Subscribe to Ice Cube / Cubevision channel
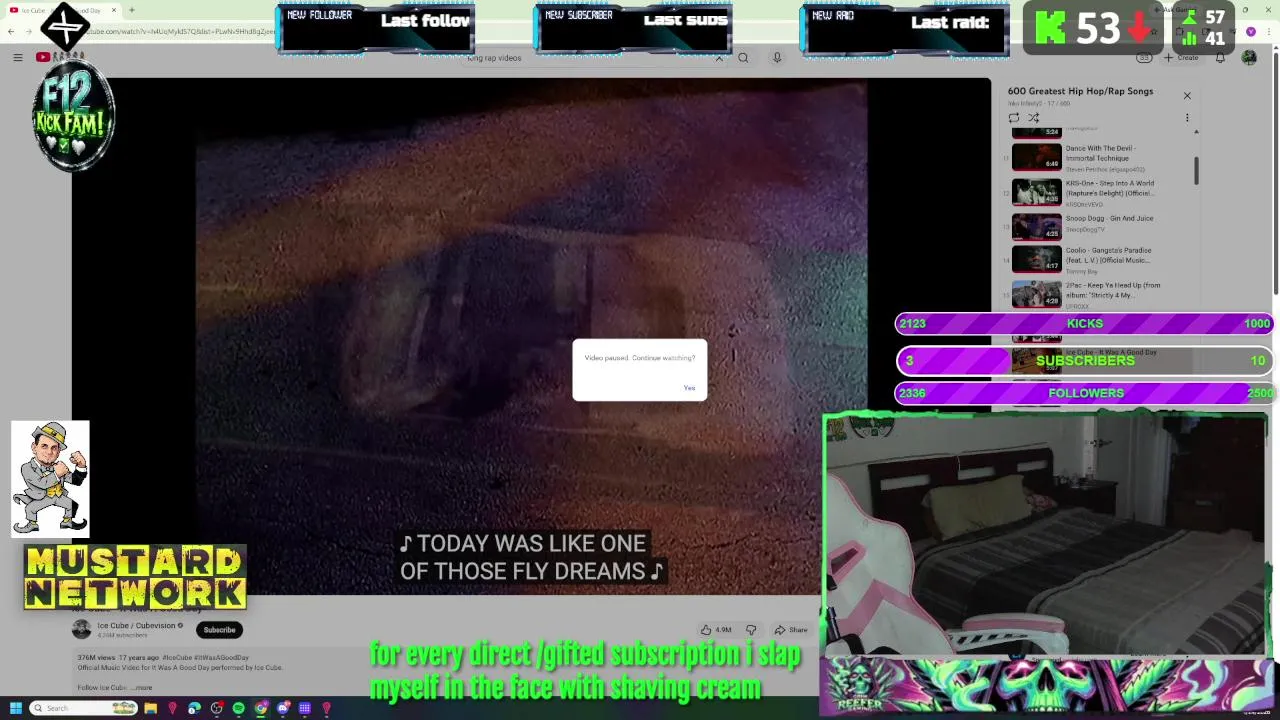Image resolution: width=1280 pixels, height=720 pixels. coord(219,630)
